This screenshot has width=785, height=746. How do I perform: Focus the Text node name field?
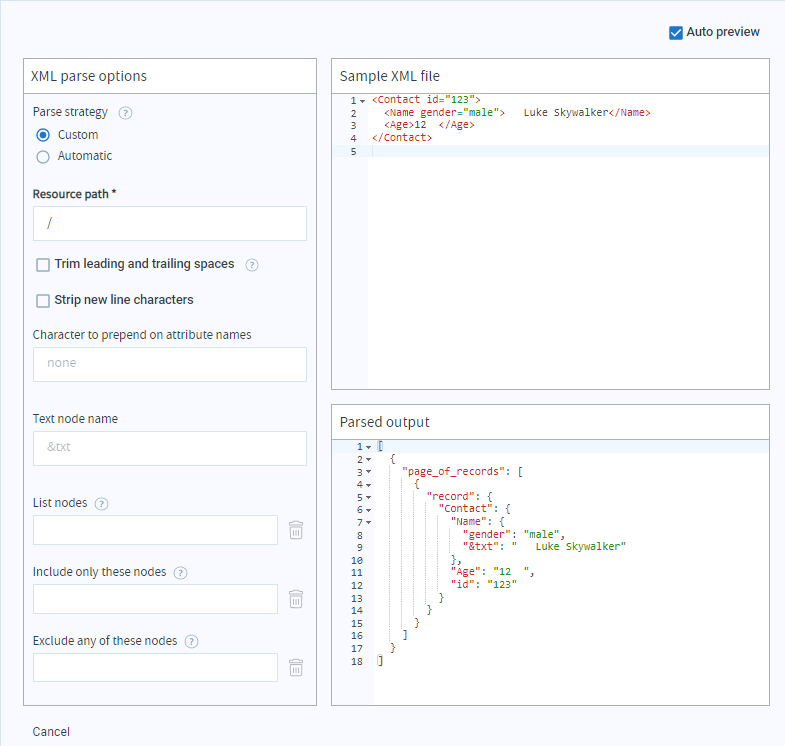click(170, 448)
